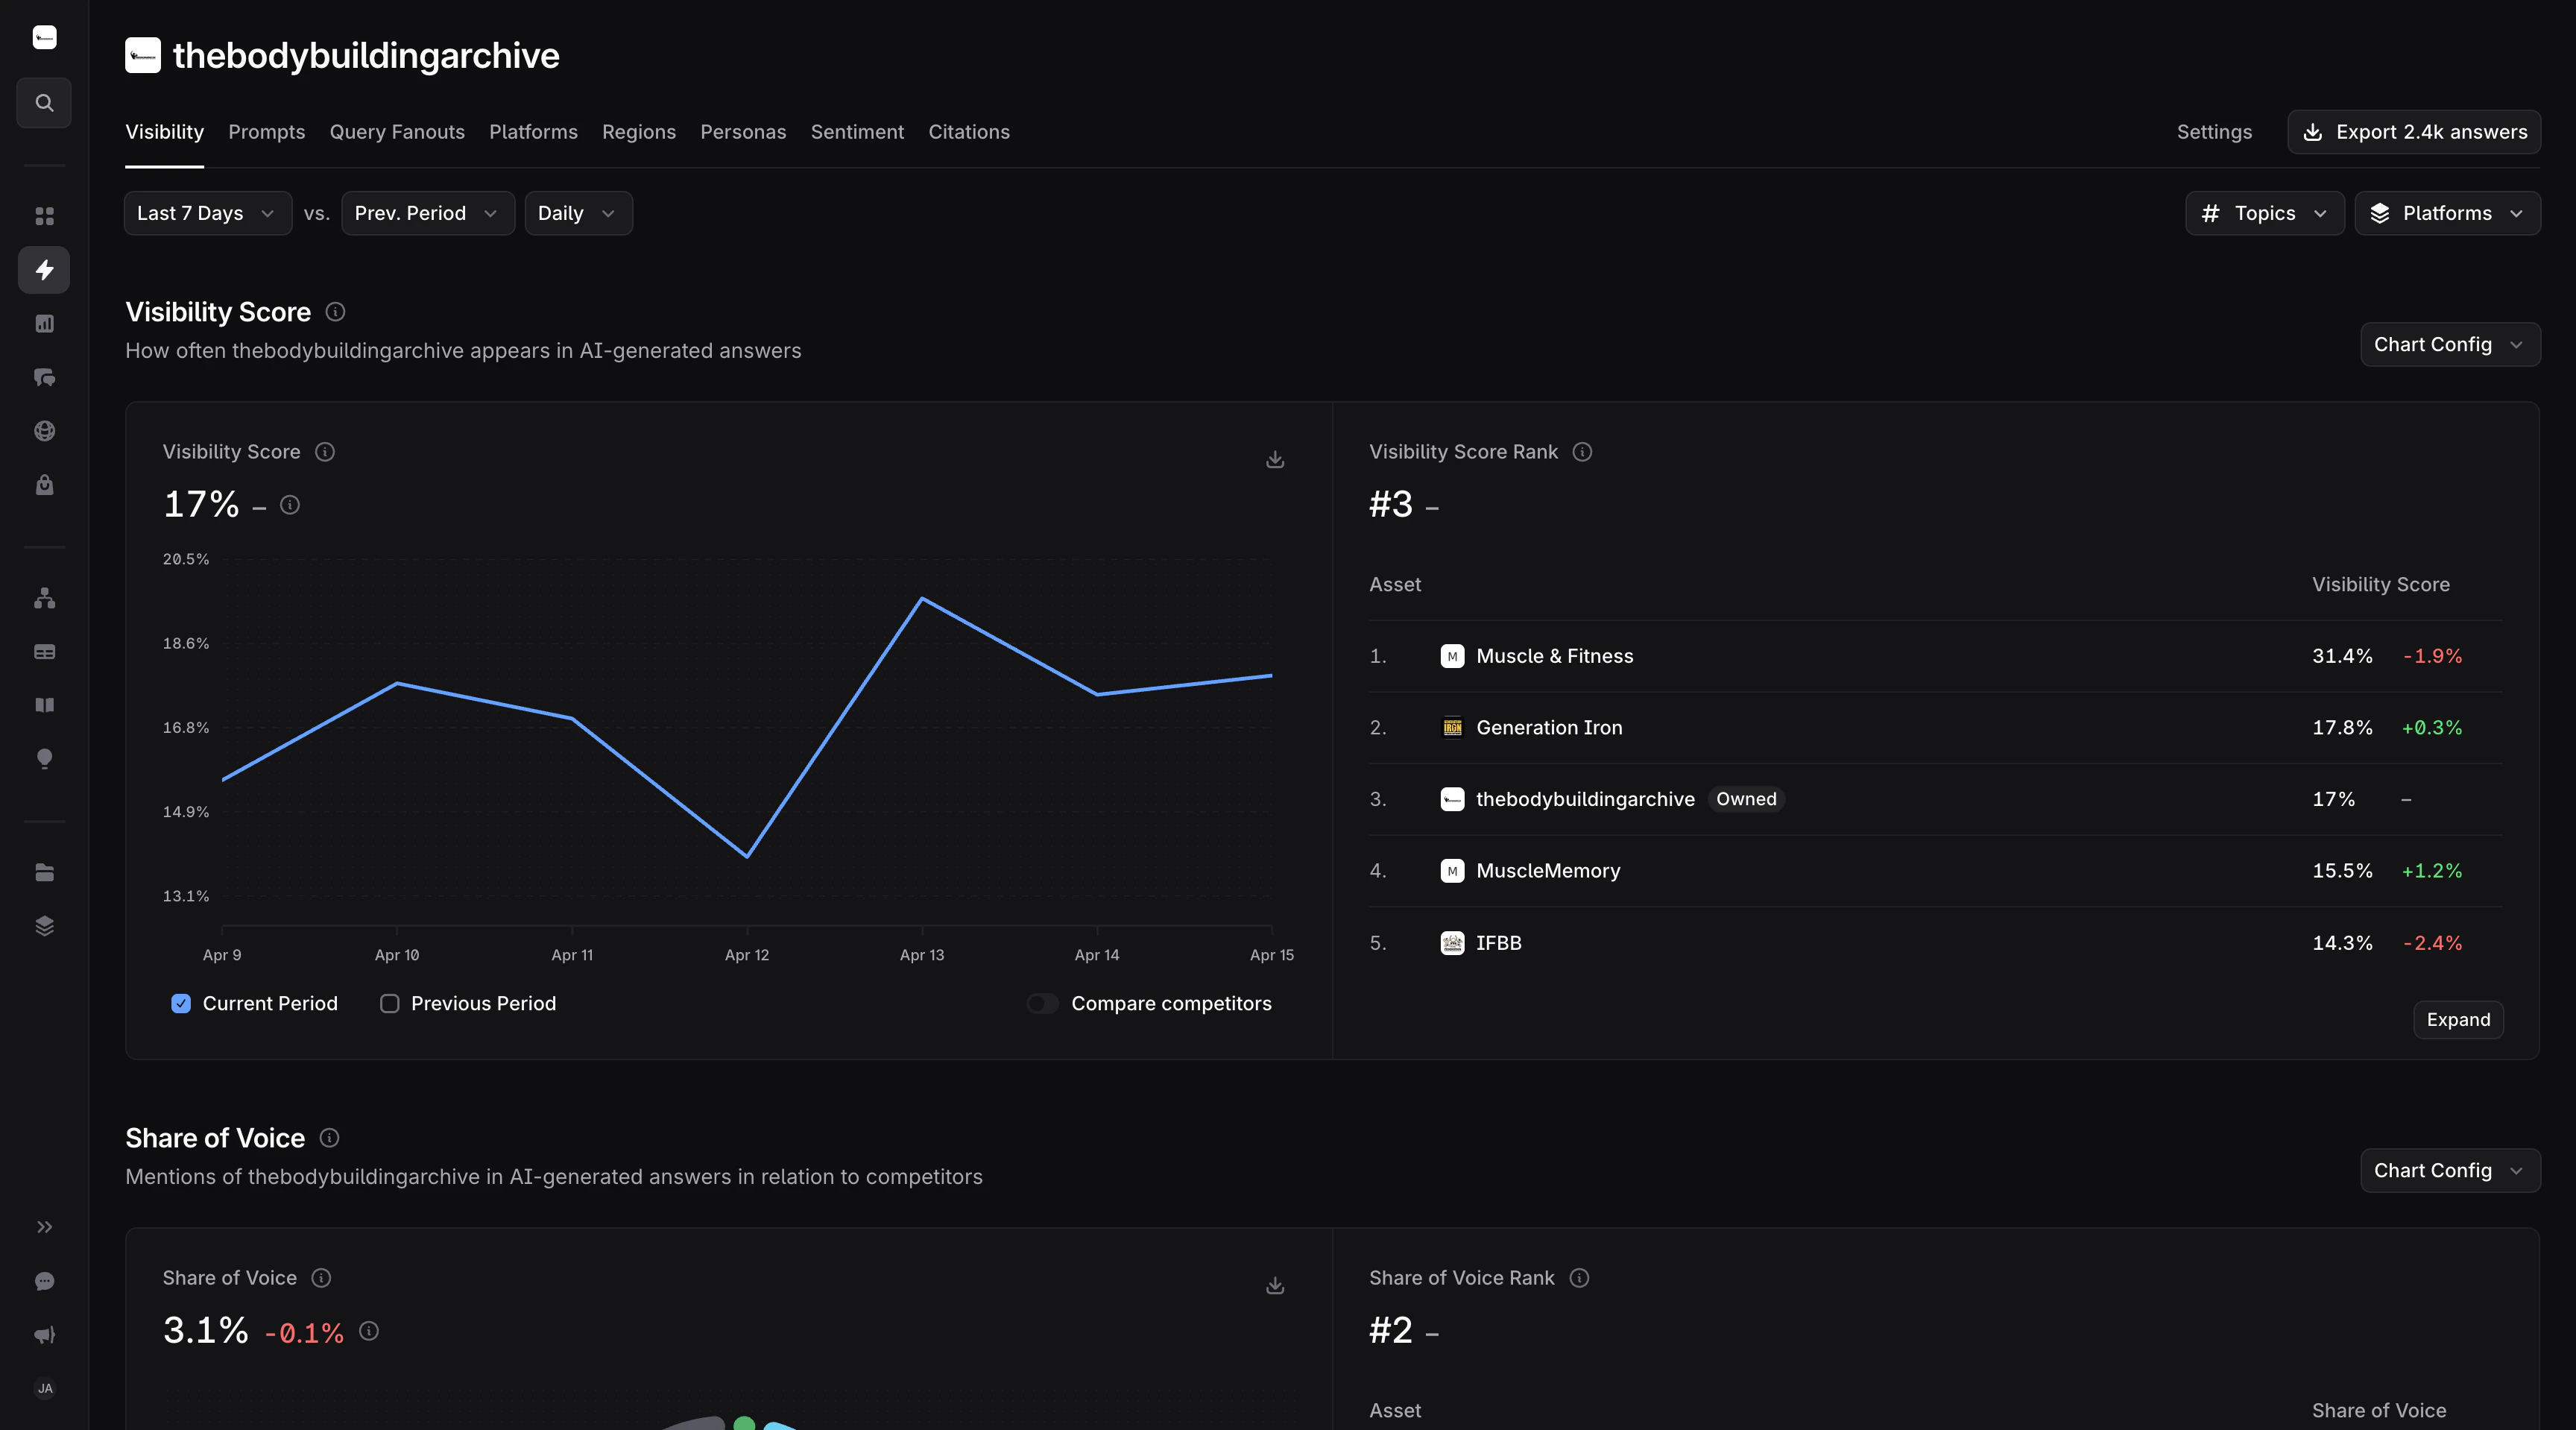The width and height of the screenshot is (2576, 1430).
Task: Open the single speech bubble sidebar icon
Action: coord(44,1281)
